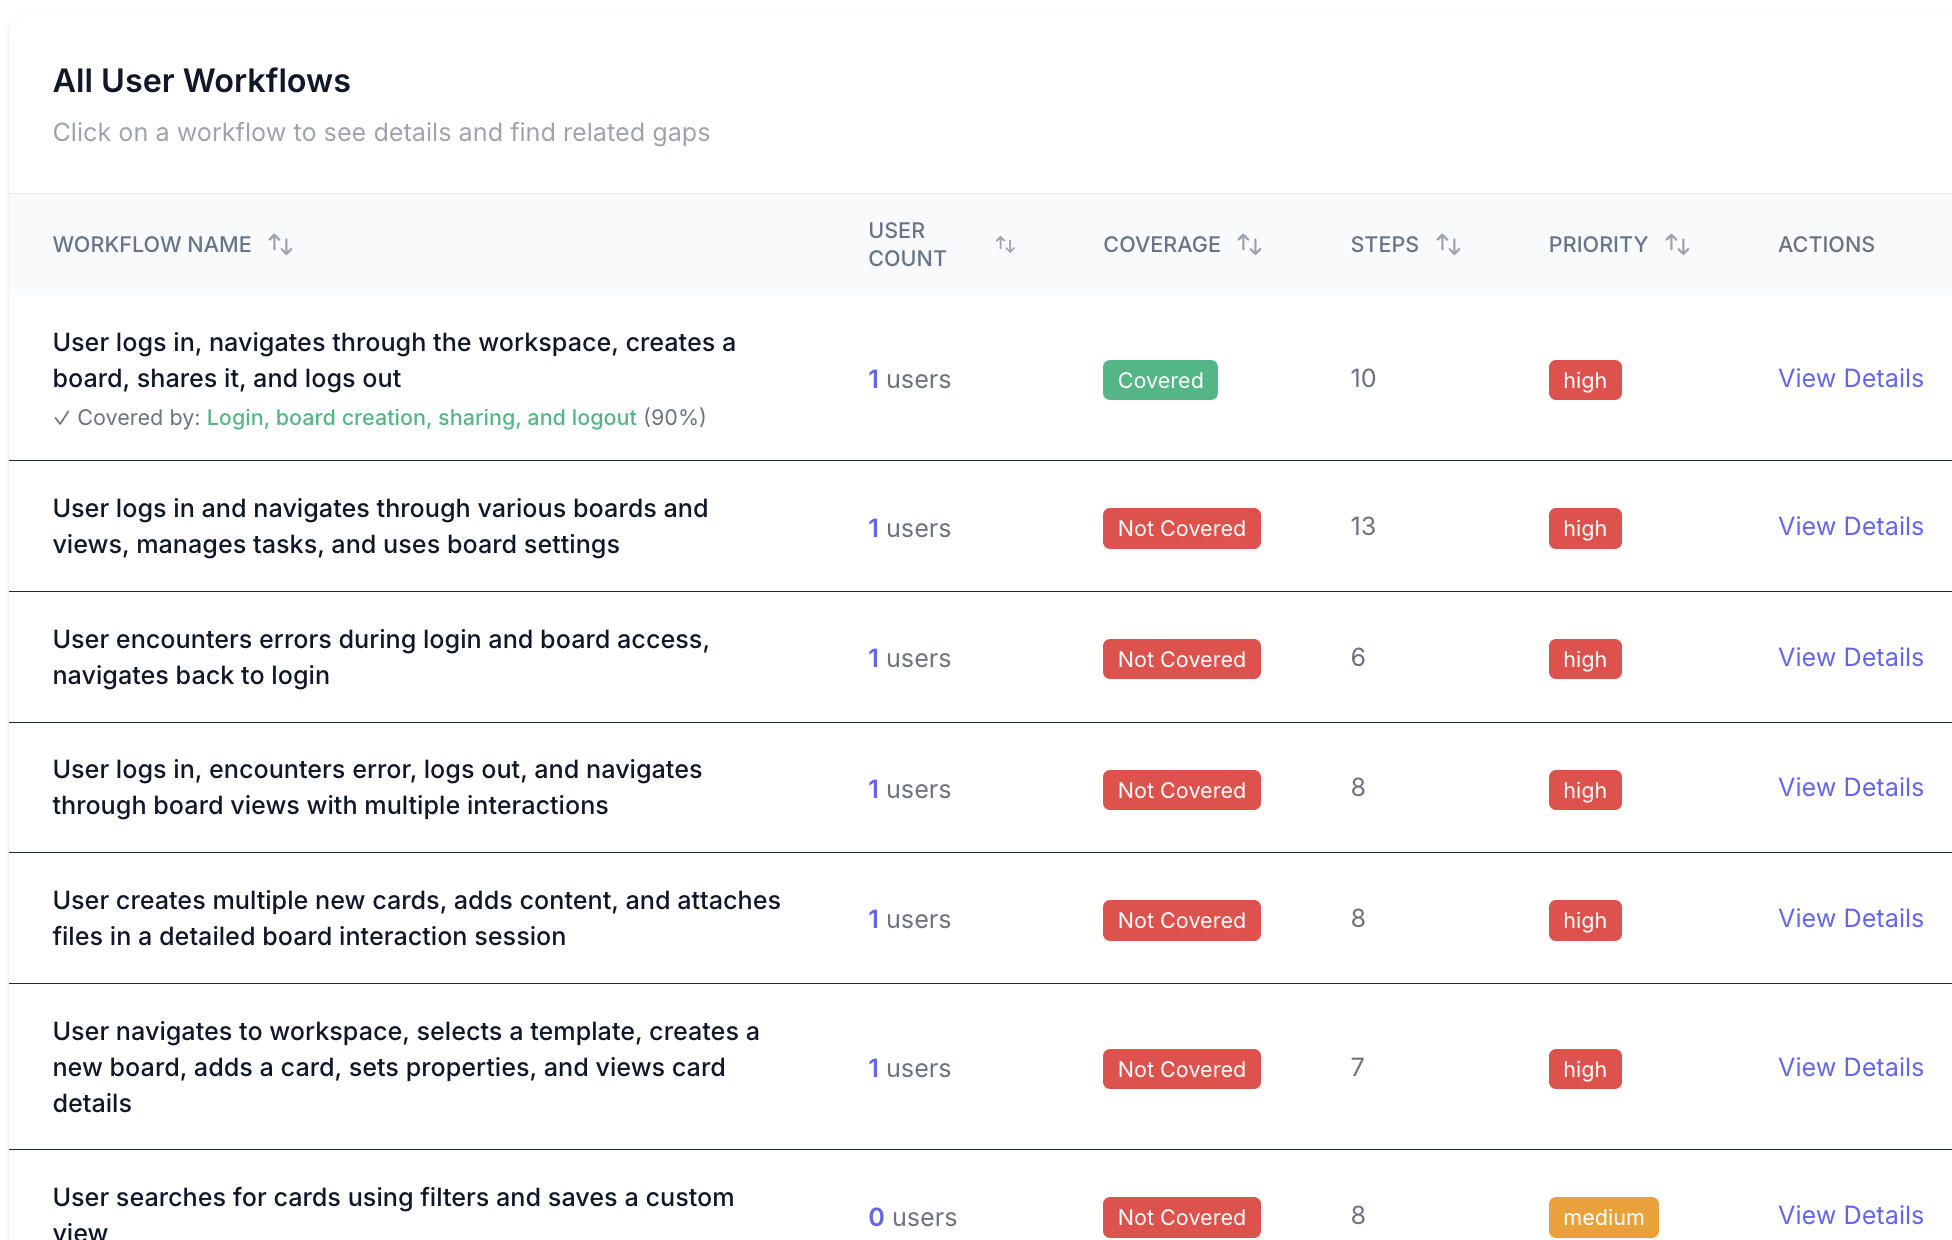Open View Details for first workflow
The height and width of the screenshot is (1240, 1952).
pos(1850,378)
